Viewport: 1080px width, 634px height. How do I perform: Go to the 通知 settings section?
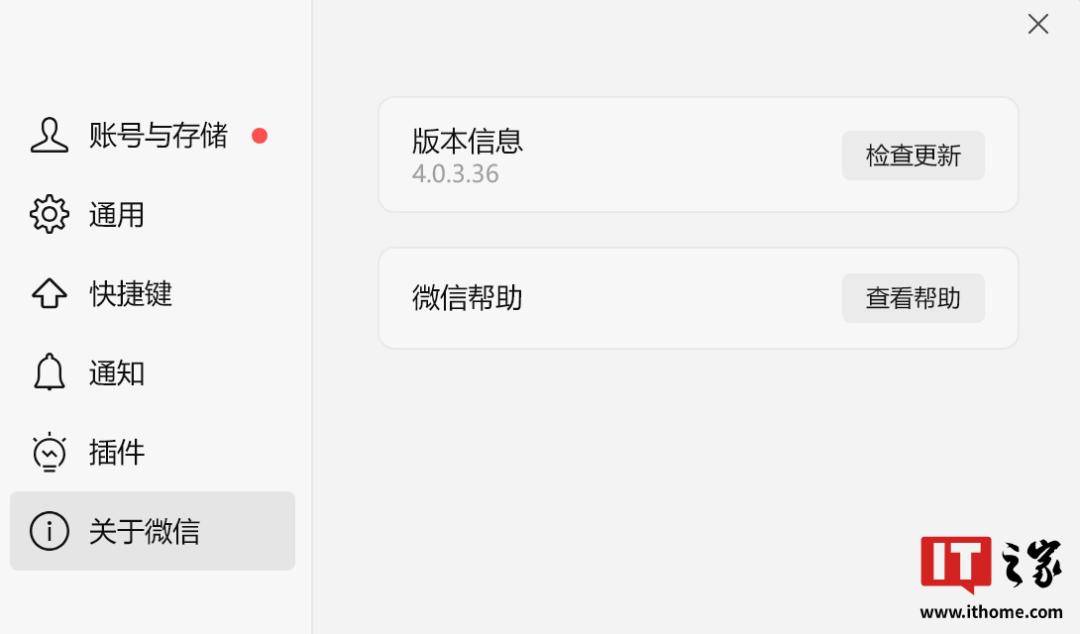[117, 373]
